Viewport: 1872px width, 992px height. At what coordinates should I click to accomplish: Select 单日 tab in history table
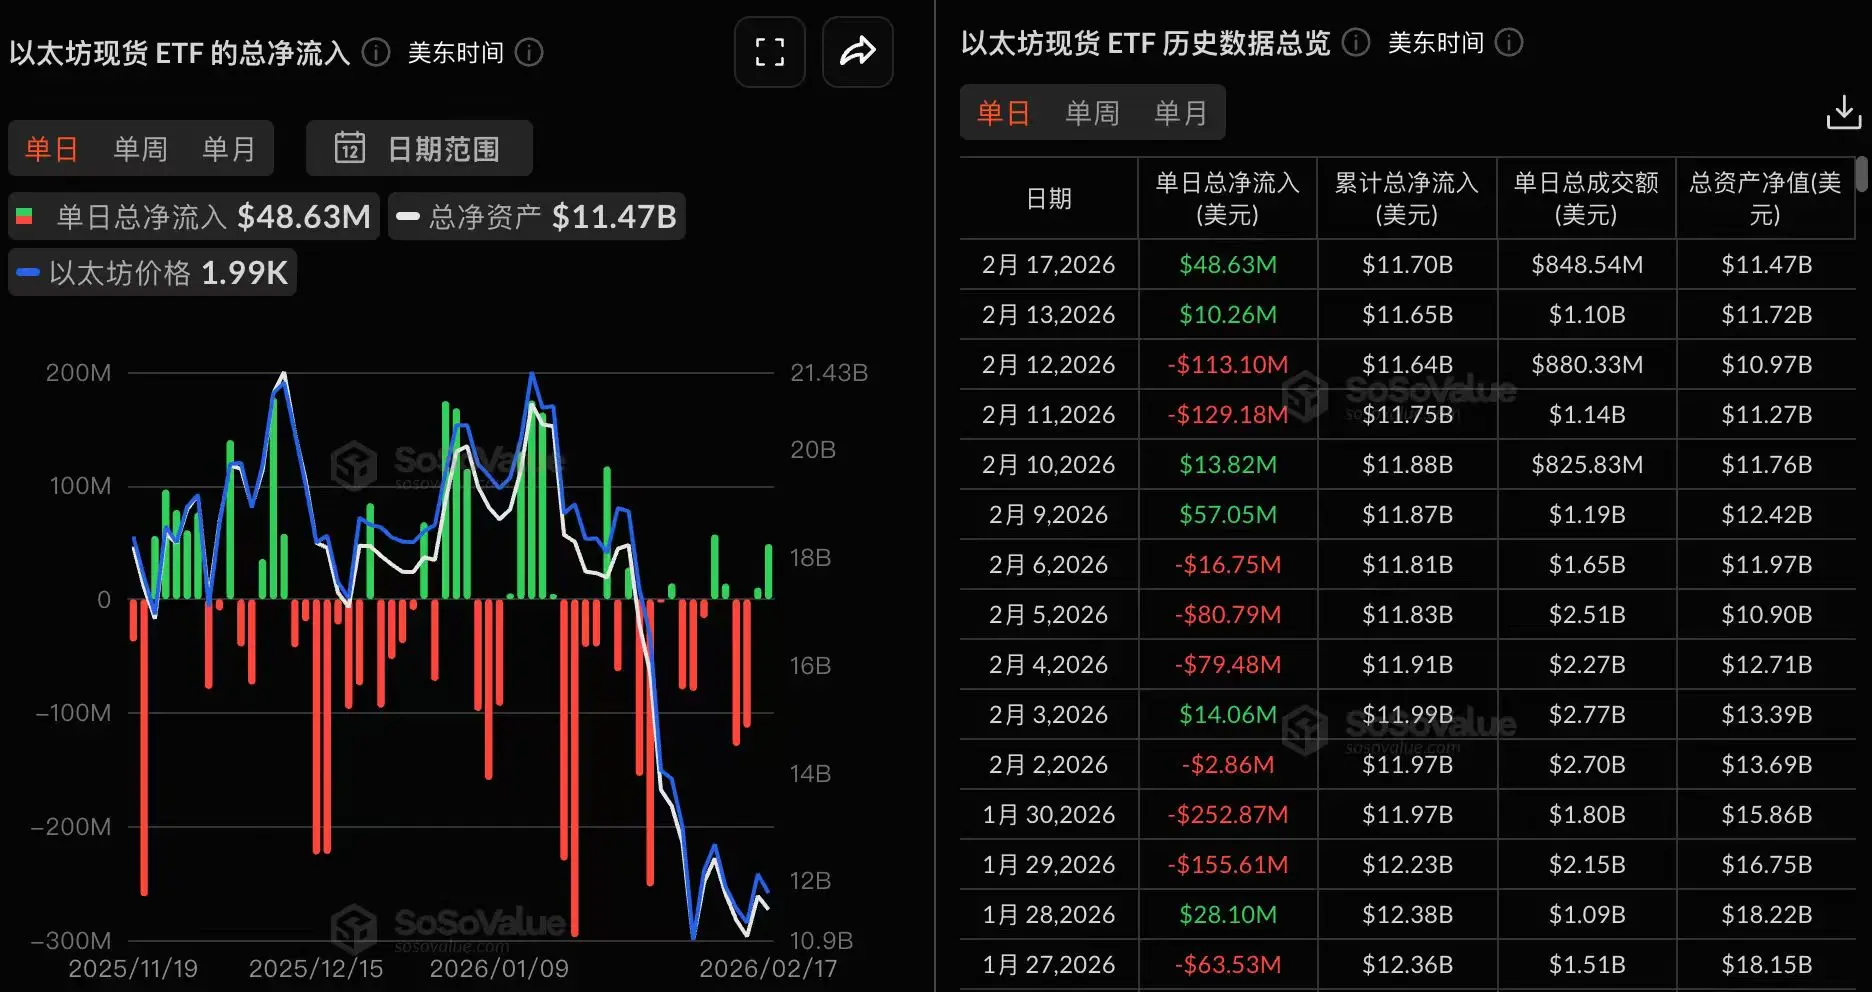tap(1003, 113)
